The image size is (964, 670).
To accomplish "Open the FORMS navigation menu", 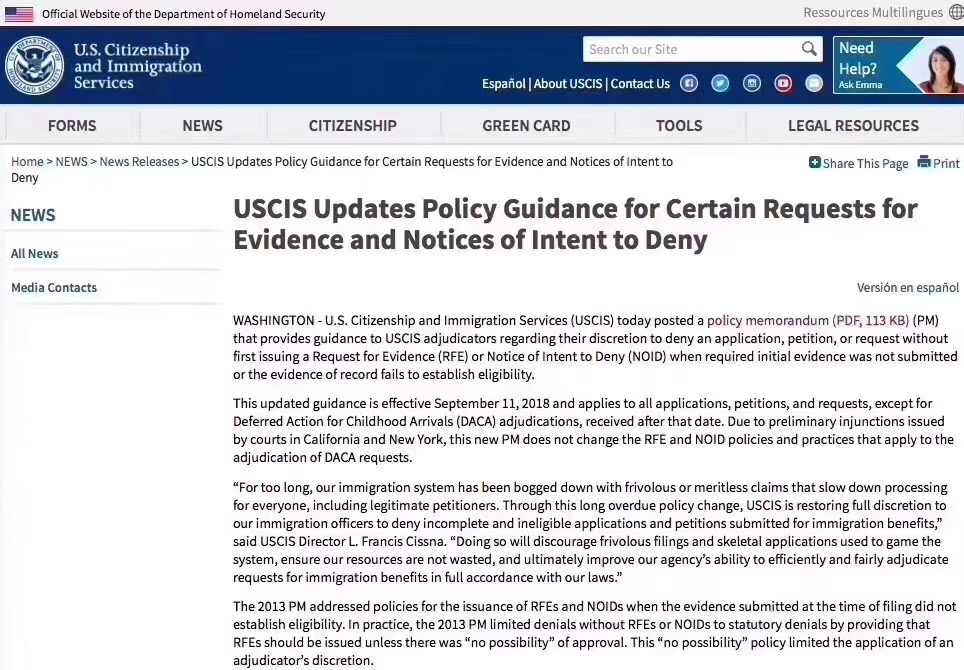I will pyautogui.click(x=73, y=125).
